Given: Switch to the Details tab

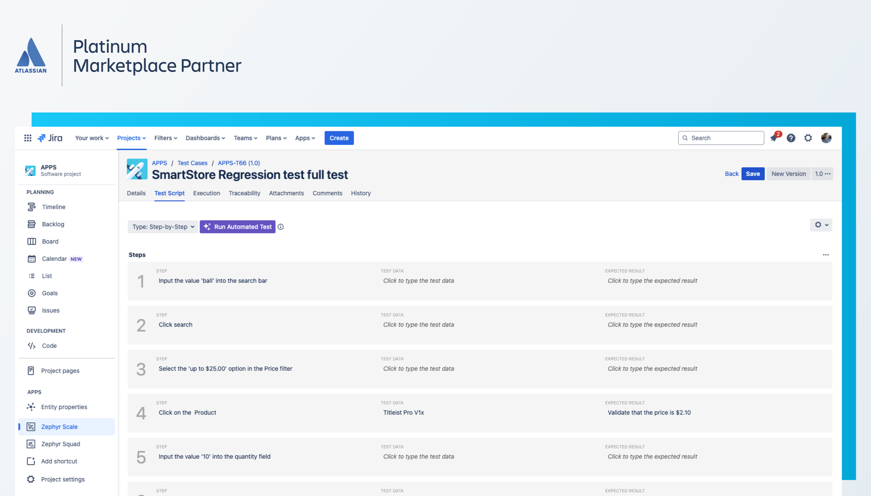Looking at the screenshot, I should [136, 193].
